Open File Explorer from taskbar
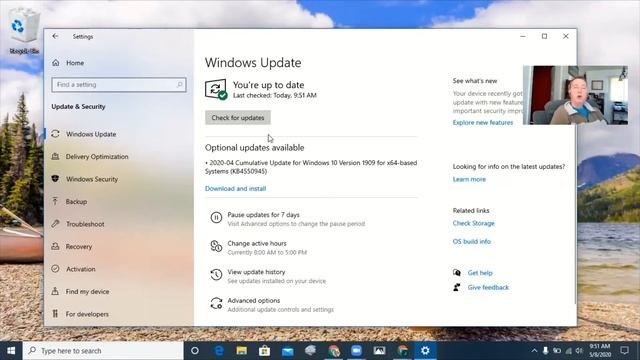Screen dimensions: 640x360 click(242, 351)
